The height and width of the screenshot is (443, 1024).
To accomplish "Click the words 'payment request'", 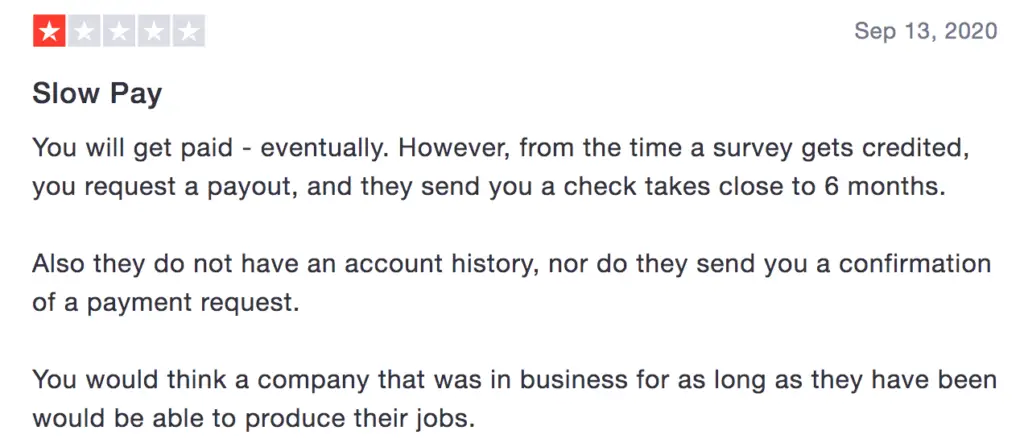I will [x=198, y=304].
